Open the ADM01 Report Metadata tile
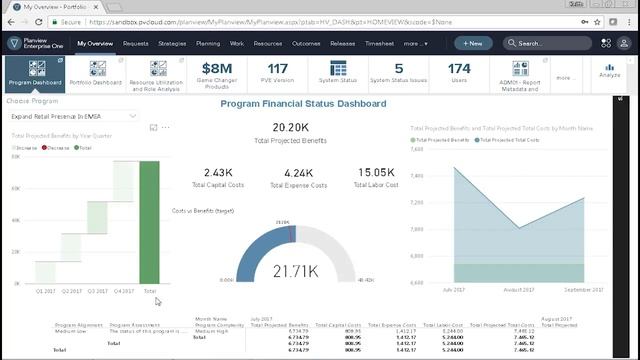The image size is (640, 360). click(x=520, y=75)
